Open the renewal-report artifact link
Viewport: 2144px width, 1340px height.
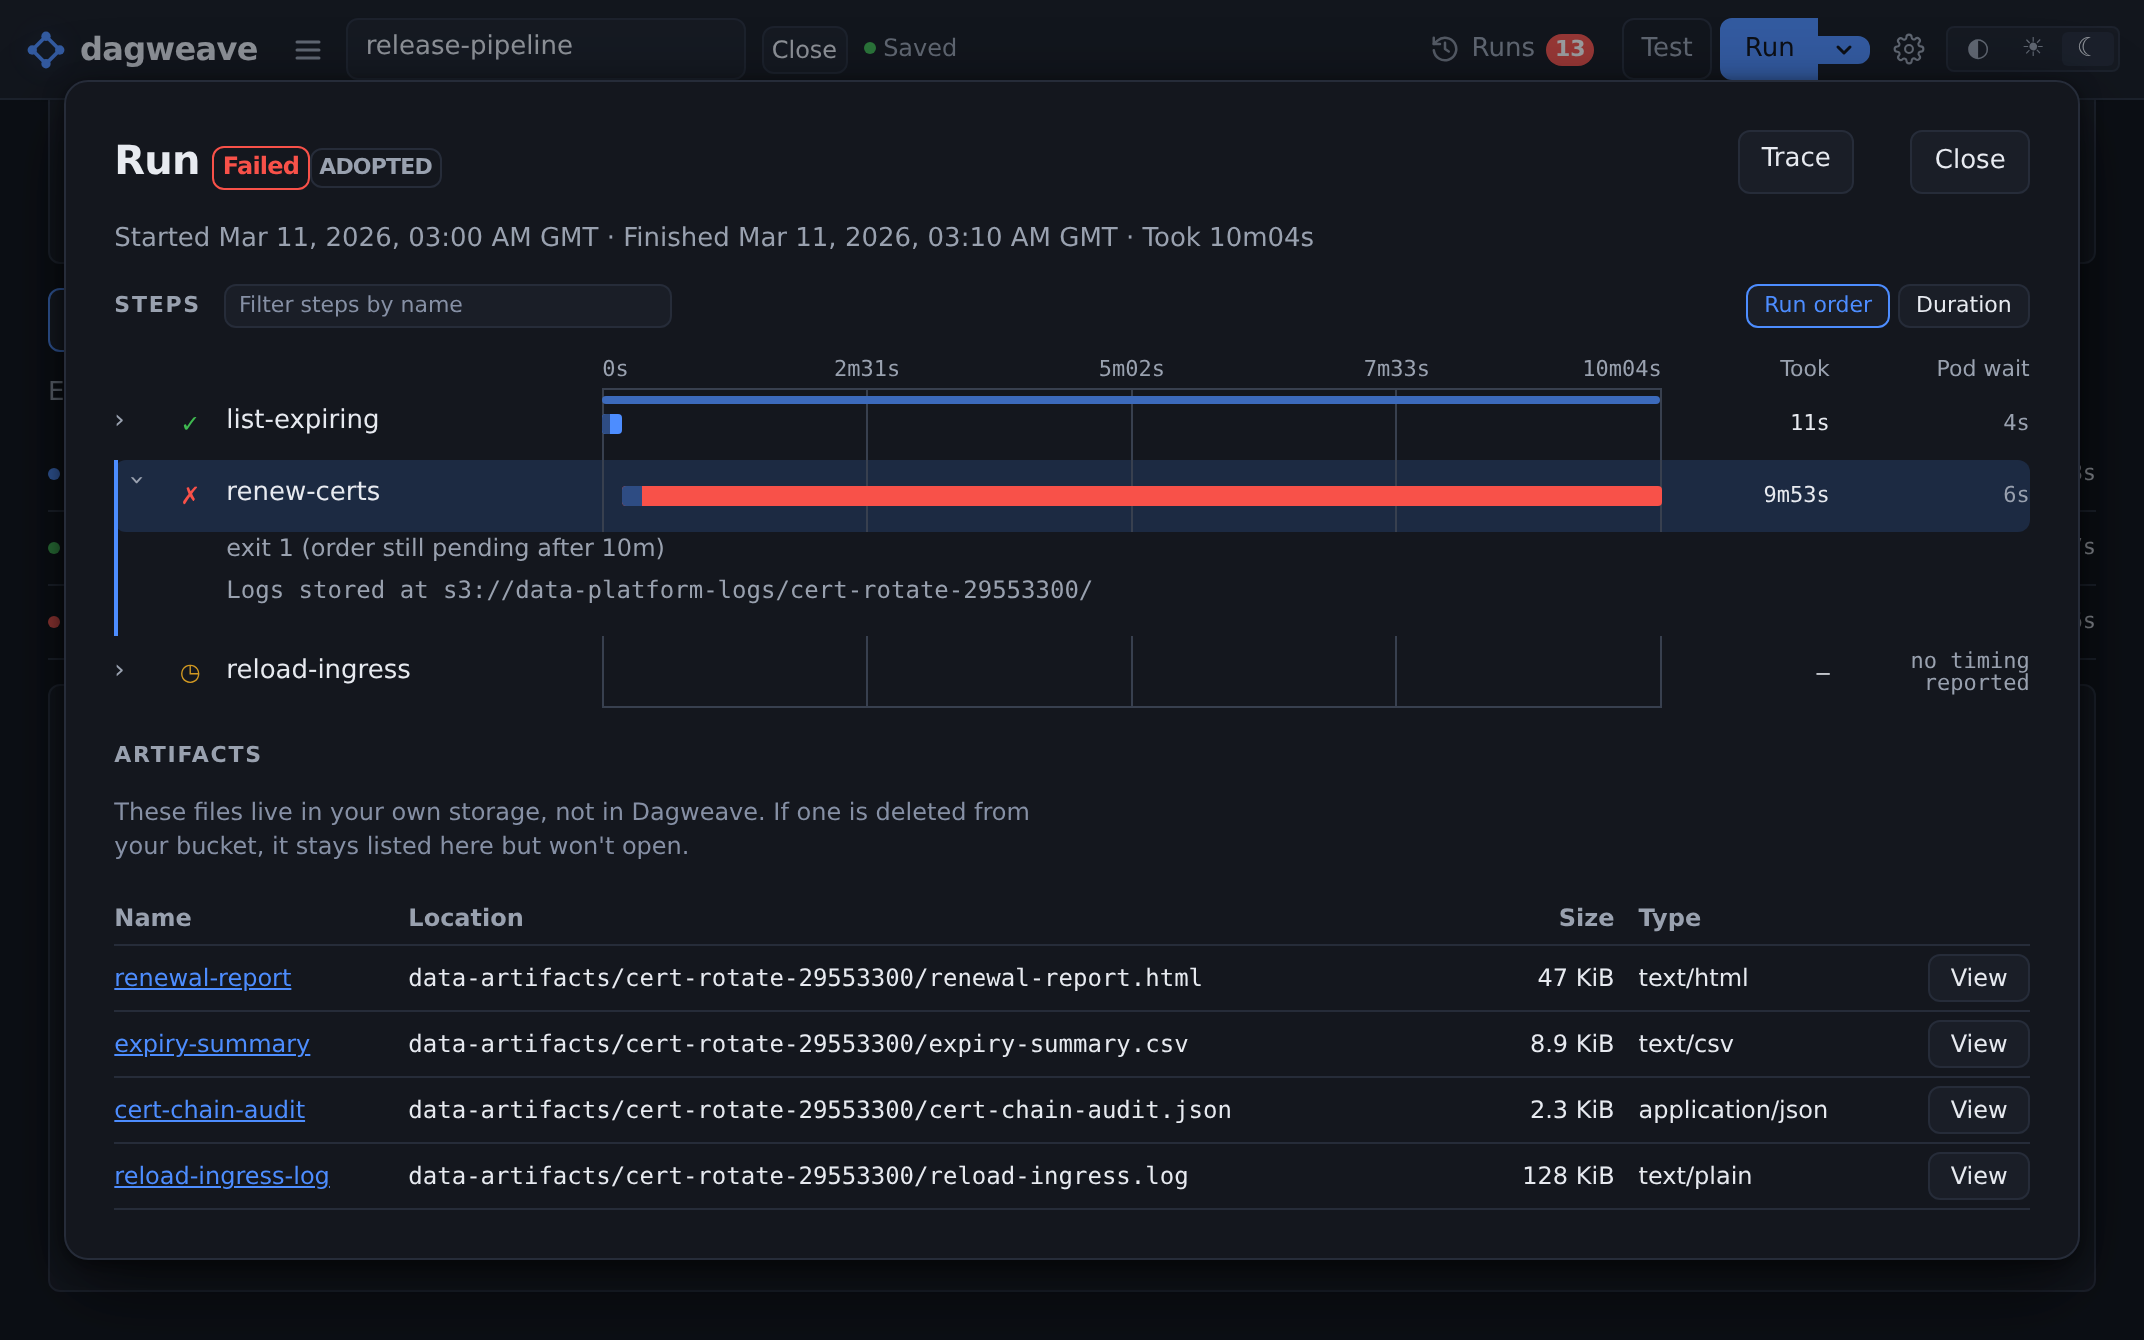pos(203,978)
